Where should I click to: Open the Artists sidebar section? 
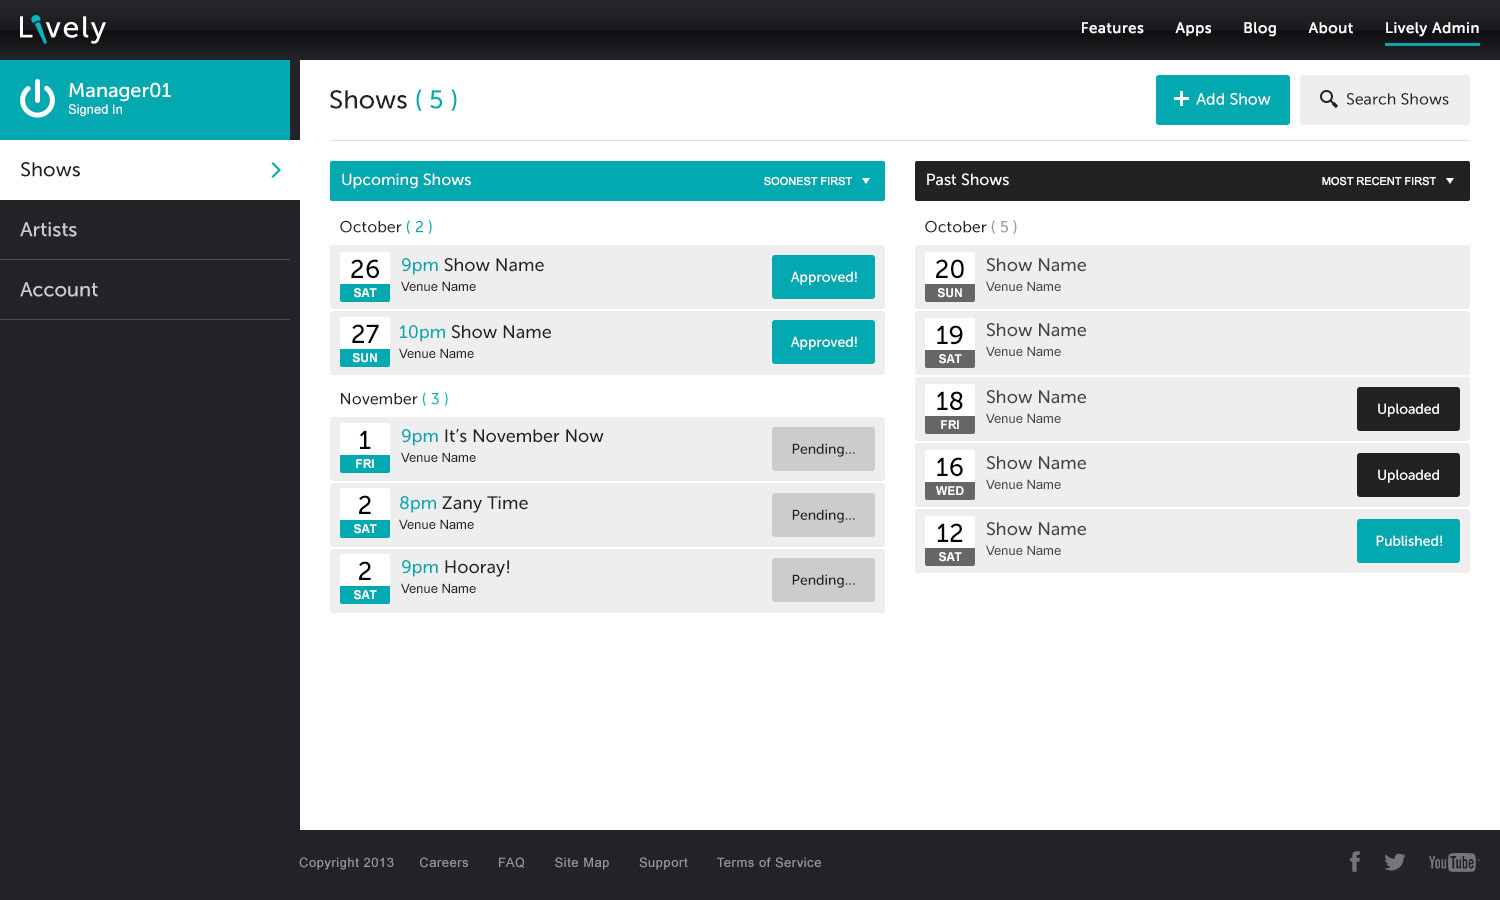point(49,230)
